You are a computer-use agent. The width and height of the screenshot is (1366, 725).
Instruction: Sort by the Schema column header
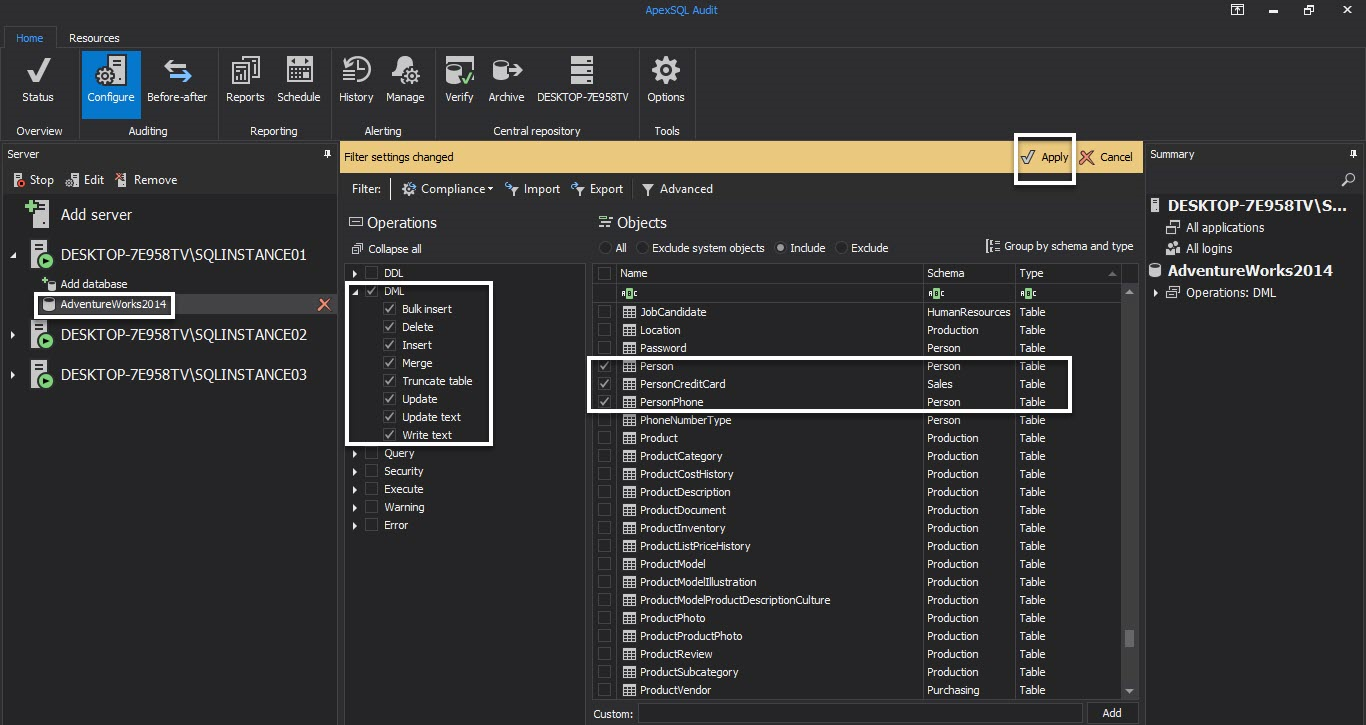[x=968, y=273]
